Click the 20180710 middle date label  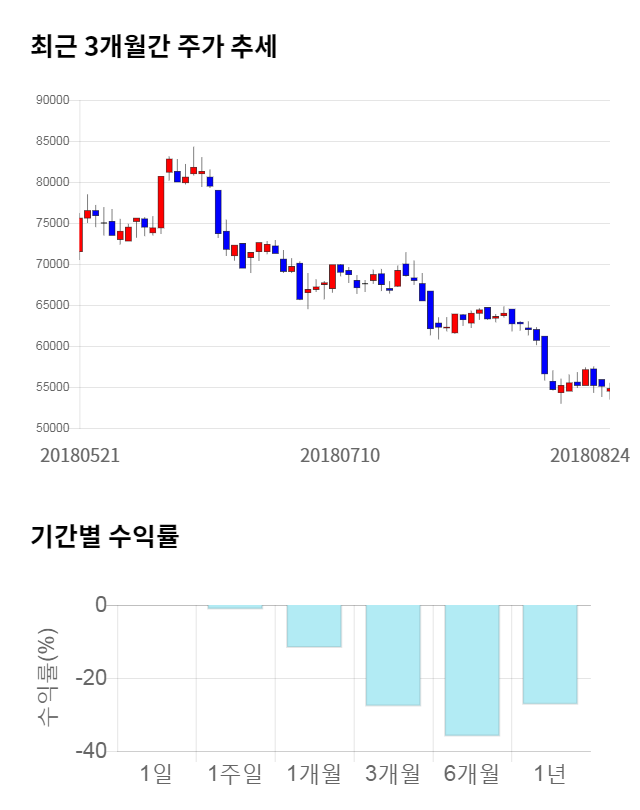340,455
